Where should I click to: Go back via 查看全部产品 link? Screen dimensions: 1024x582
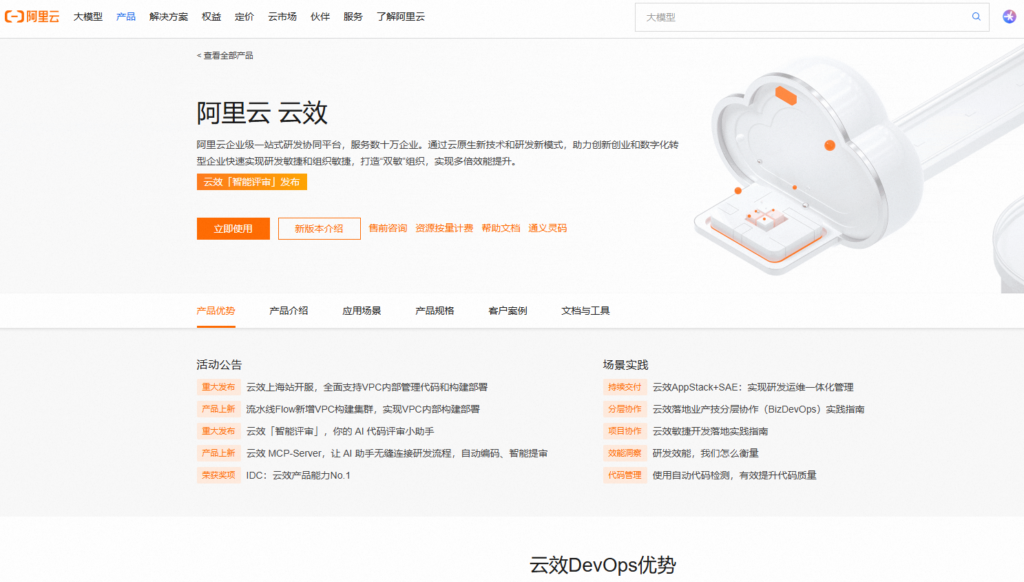click(225, 56)
